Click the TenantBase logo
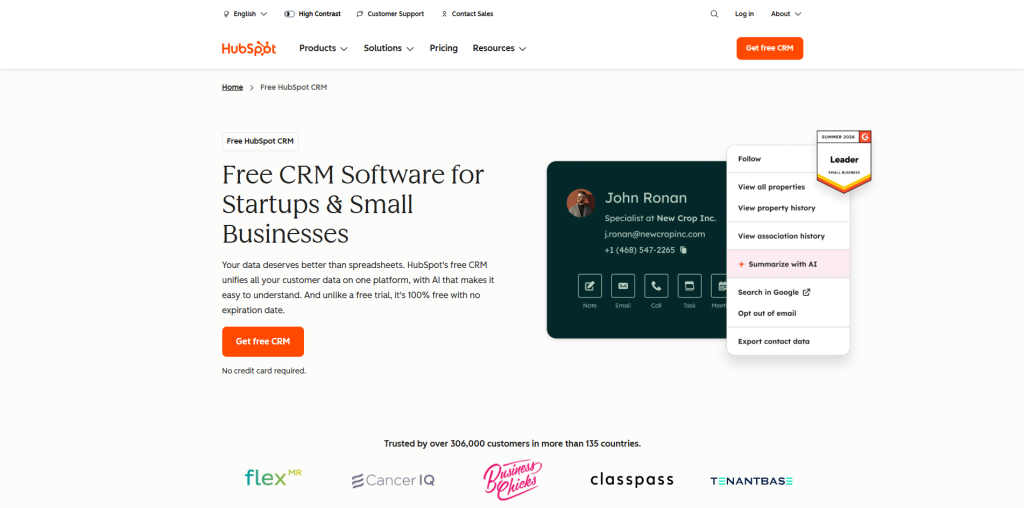The image size is (1024, 508). click(x=752, y=481)
